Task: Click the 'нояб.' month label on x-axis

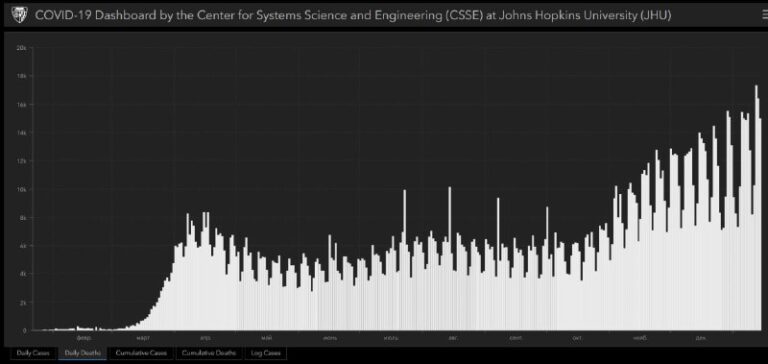Action: click(x=640, y=338)
